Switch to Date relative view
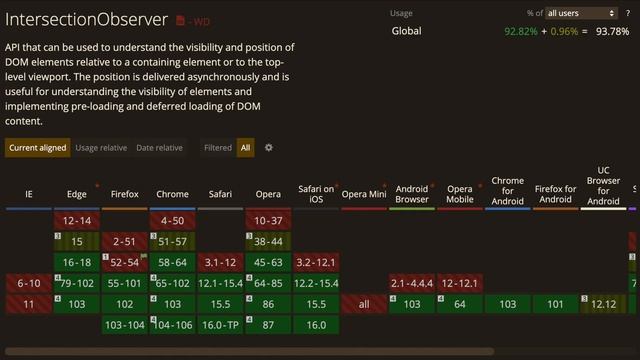The width and height of the screenshot is (640, 360). tap(160, 148)
